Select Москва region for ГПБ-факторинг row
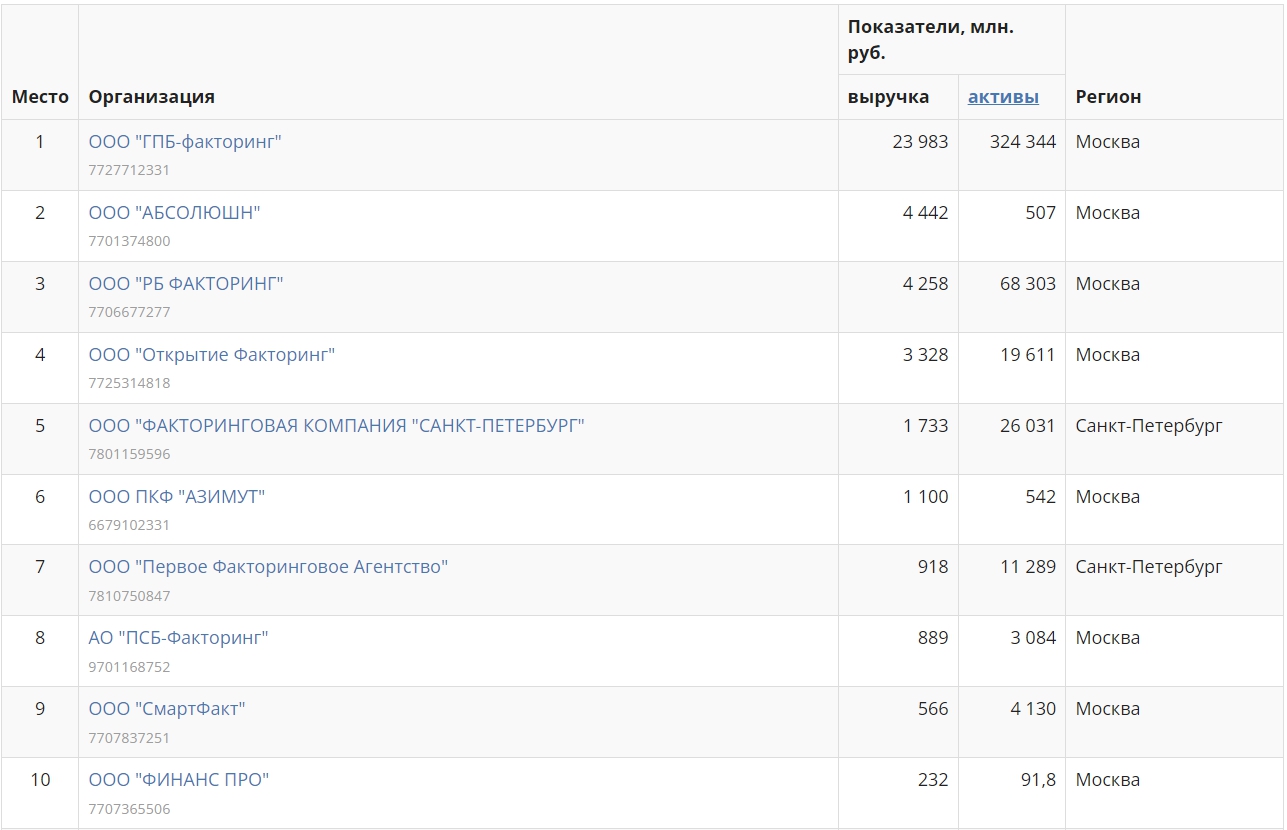The image size is (1287, 830). (1108, 142)
